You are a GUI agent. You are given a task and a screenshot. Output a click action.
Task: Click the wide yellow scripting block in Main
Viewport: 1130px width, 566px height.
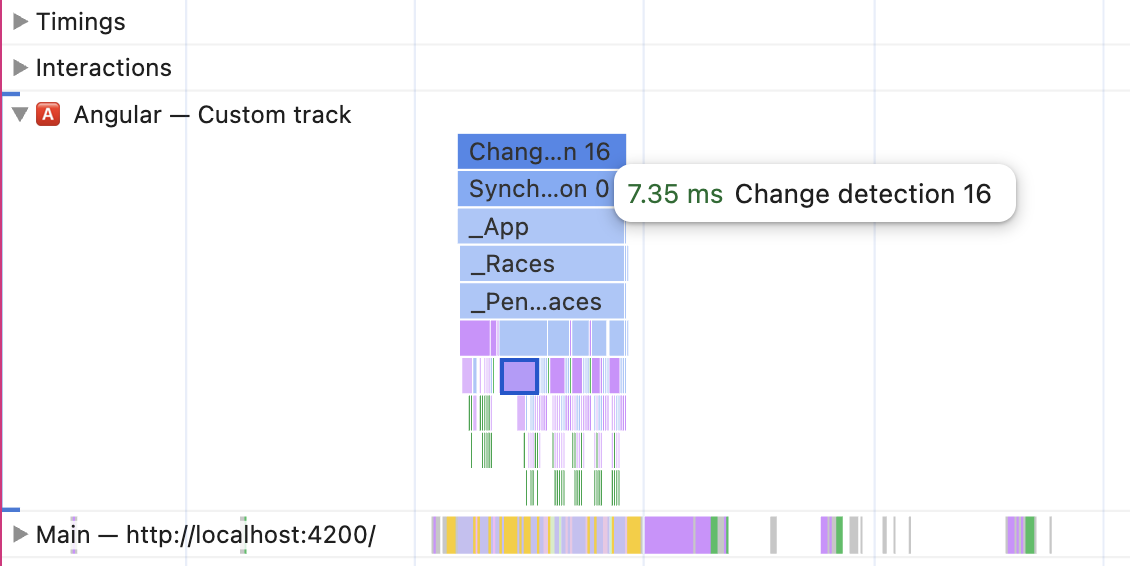click(x=508, y=535)
